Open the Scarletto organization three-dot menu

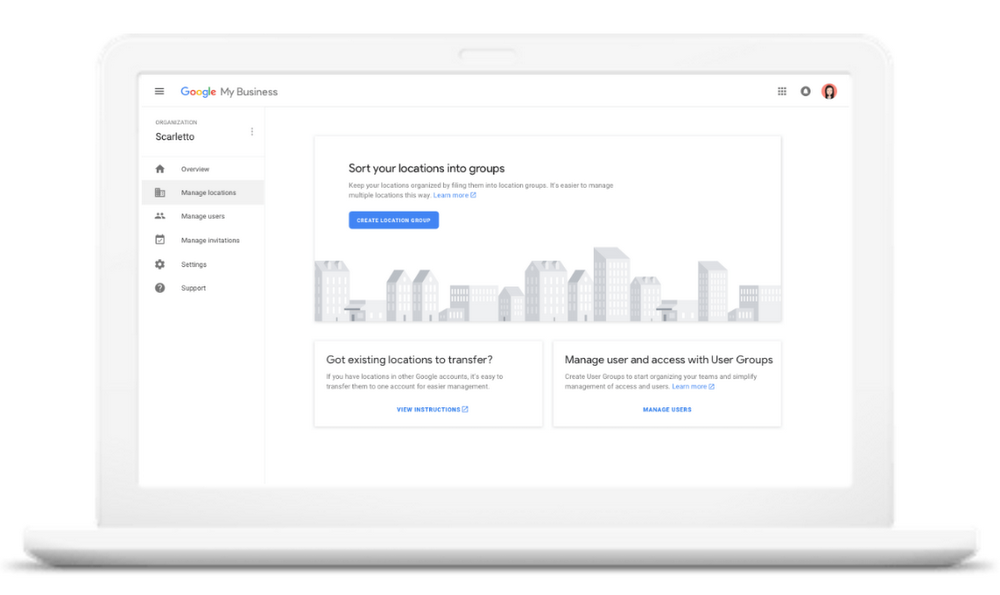(x=252, y=132)
